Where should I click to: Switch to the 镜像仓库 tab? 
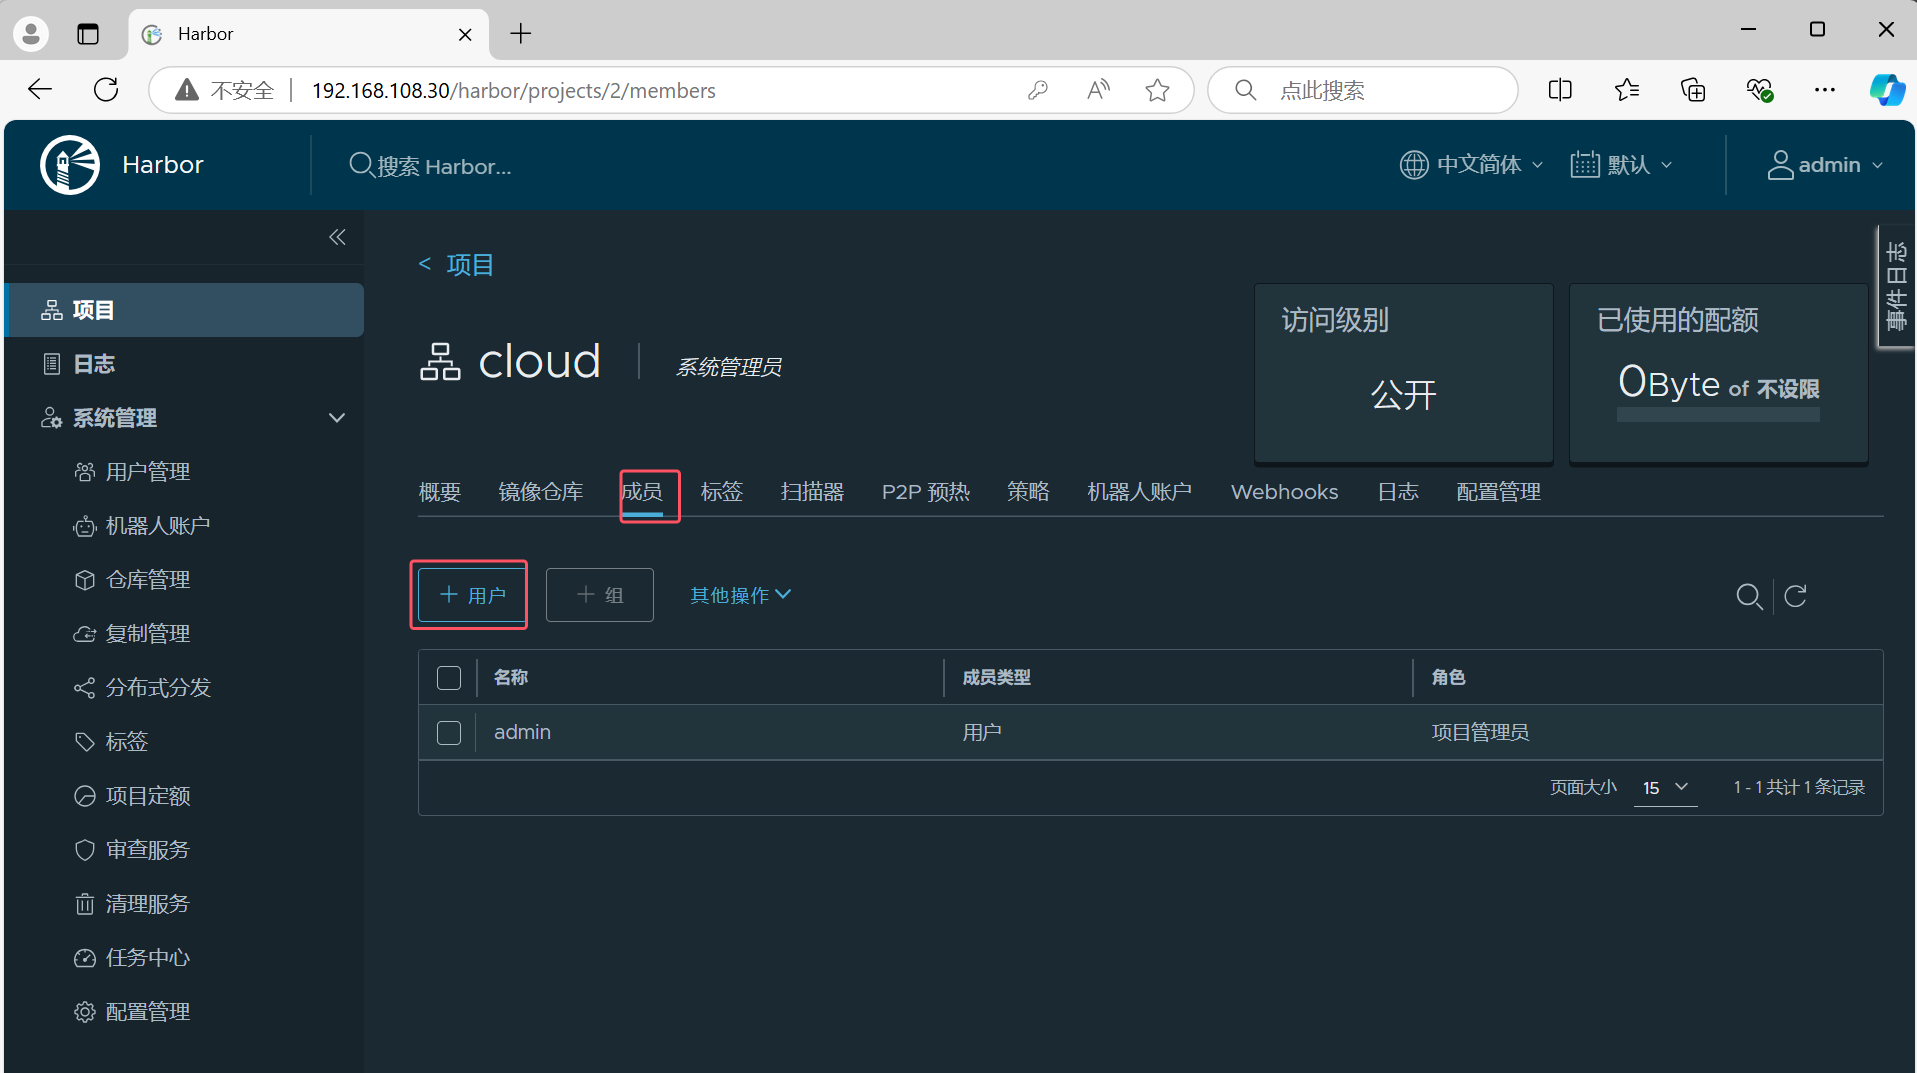541,492
